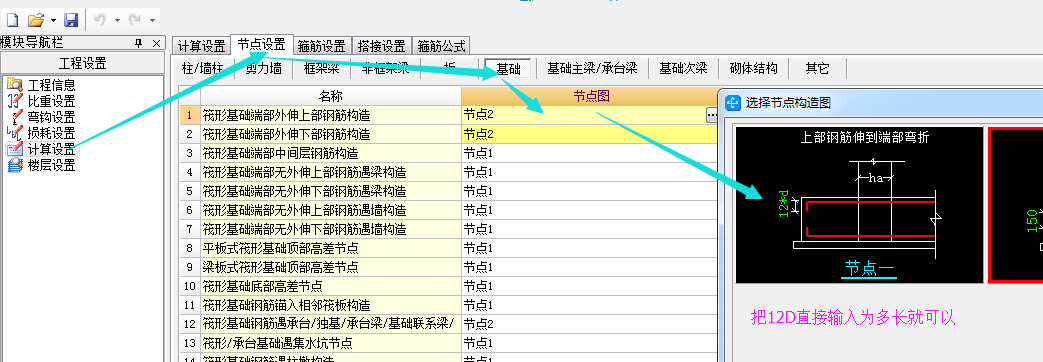
Task: Switch to the 箍筋设置 tab
Action: 321,46
